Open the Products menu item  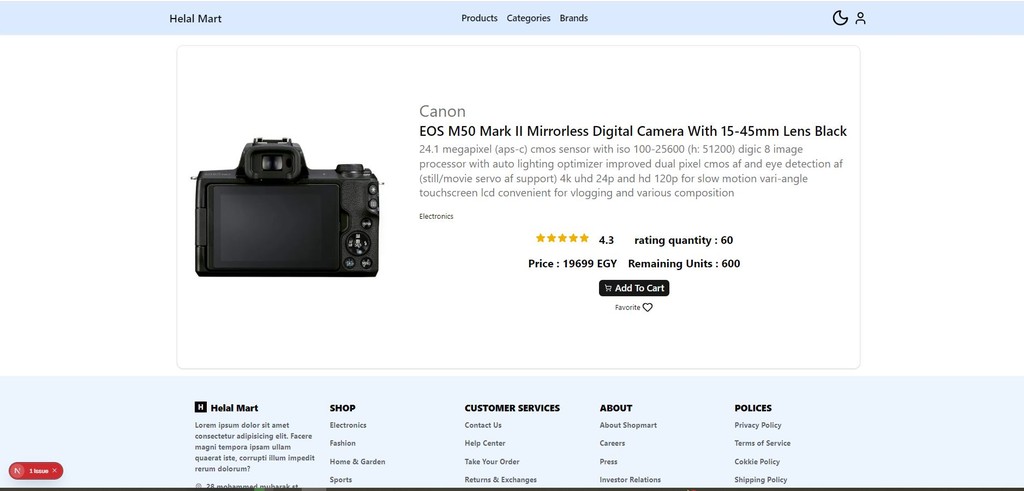coord(479,18)
